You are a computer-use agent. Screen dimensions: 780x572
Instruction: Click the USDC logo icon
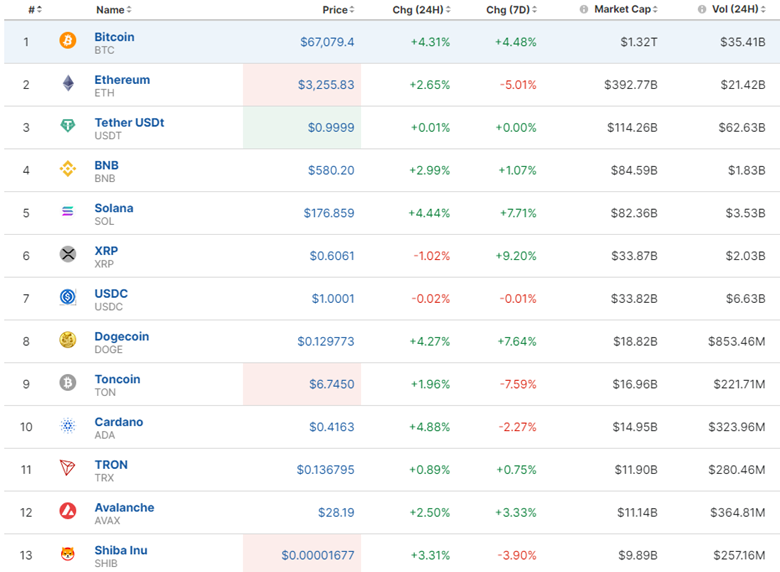(x=68, y=297)
